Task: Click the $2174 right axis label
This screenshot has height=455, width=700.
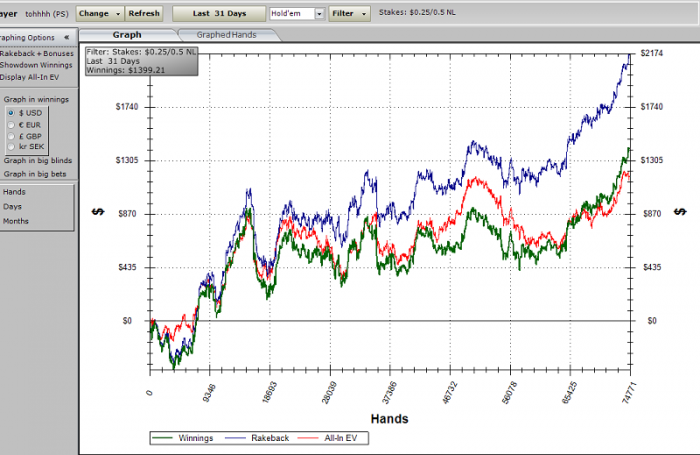Action: click(652, 53)
